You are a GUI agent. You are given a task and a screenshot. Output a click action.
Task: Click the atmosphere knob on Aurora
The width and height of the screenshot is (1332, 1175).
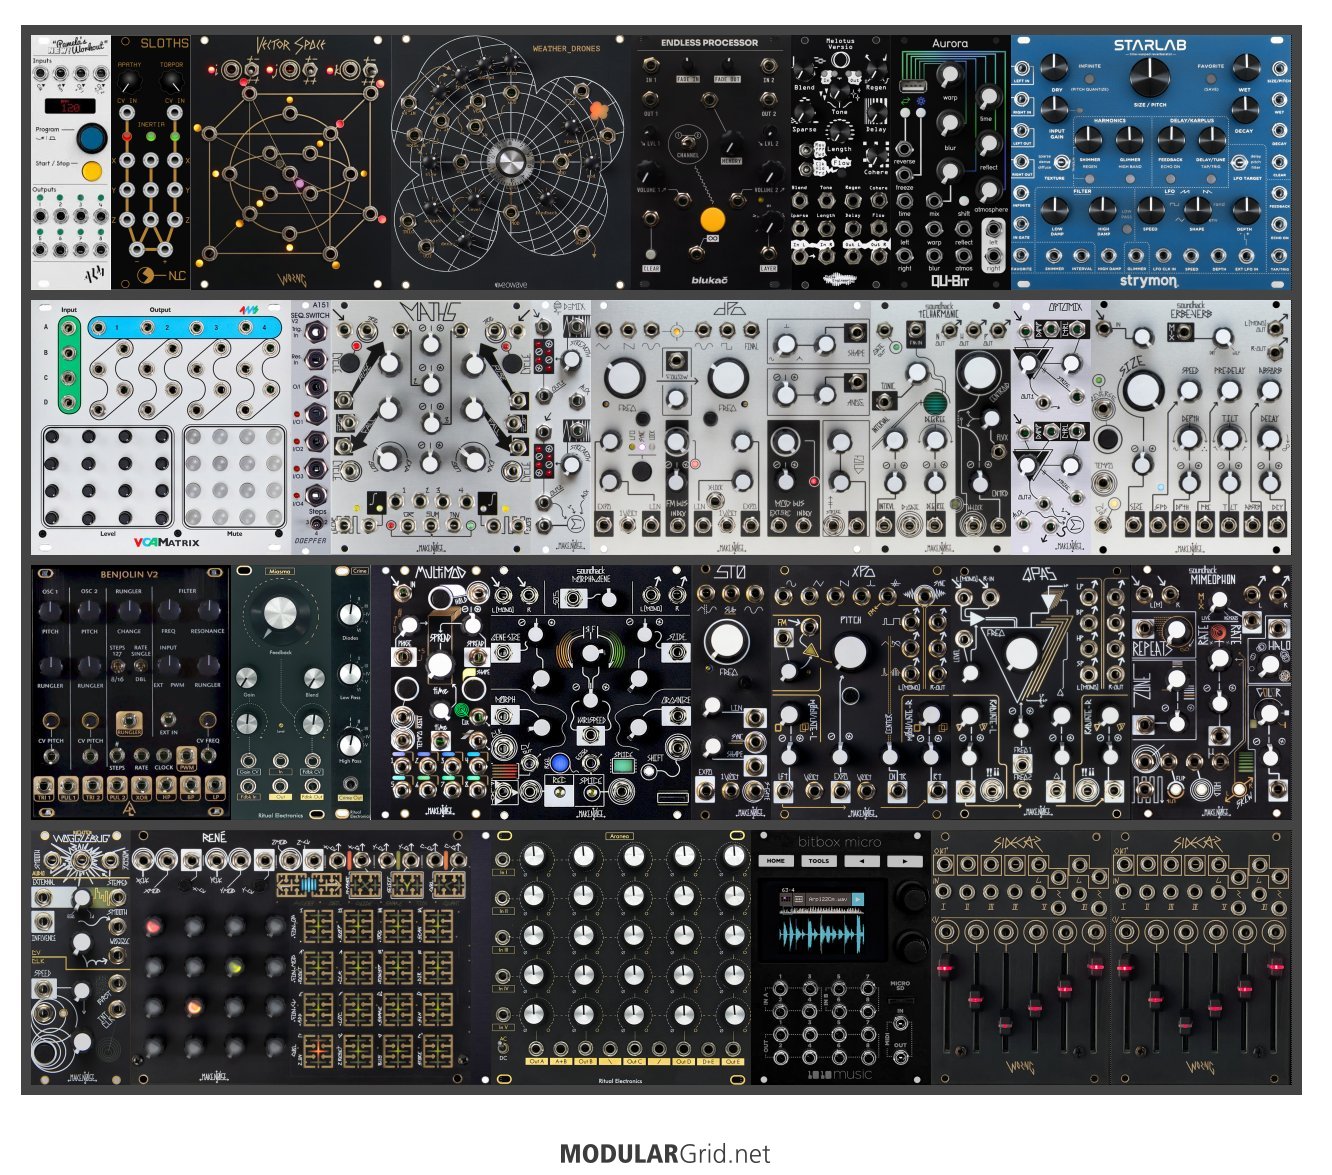coord(990,191)
